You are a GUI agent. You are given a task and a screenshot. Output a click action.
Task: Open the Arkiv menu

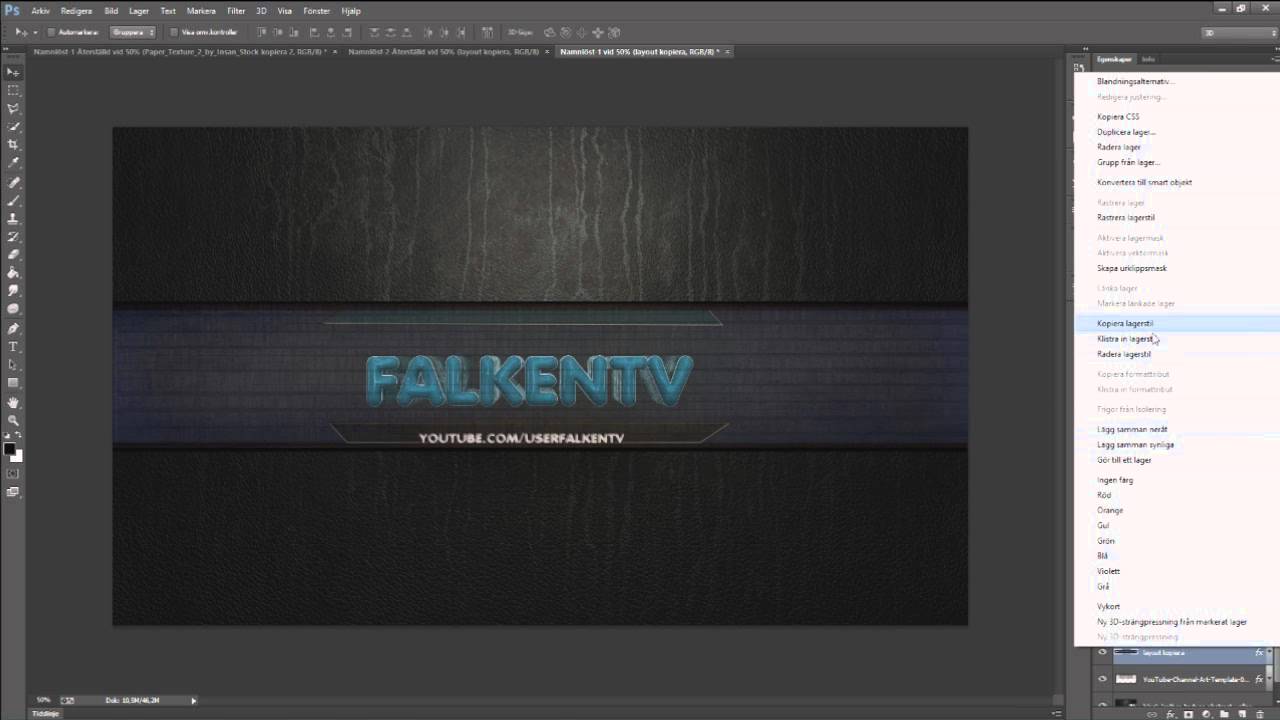pyautogui.click(x=40, y=11)
